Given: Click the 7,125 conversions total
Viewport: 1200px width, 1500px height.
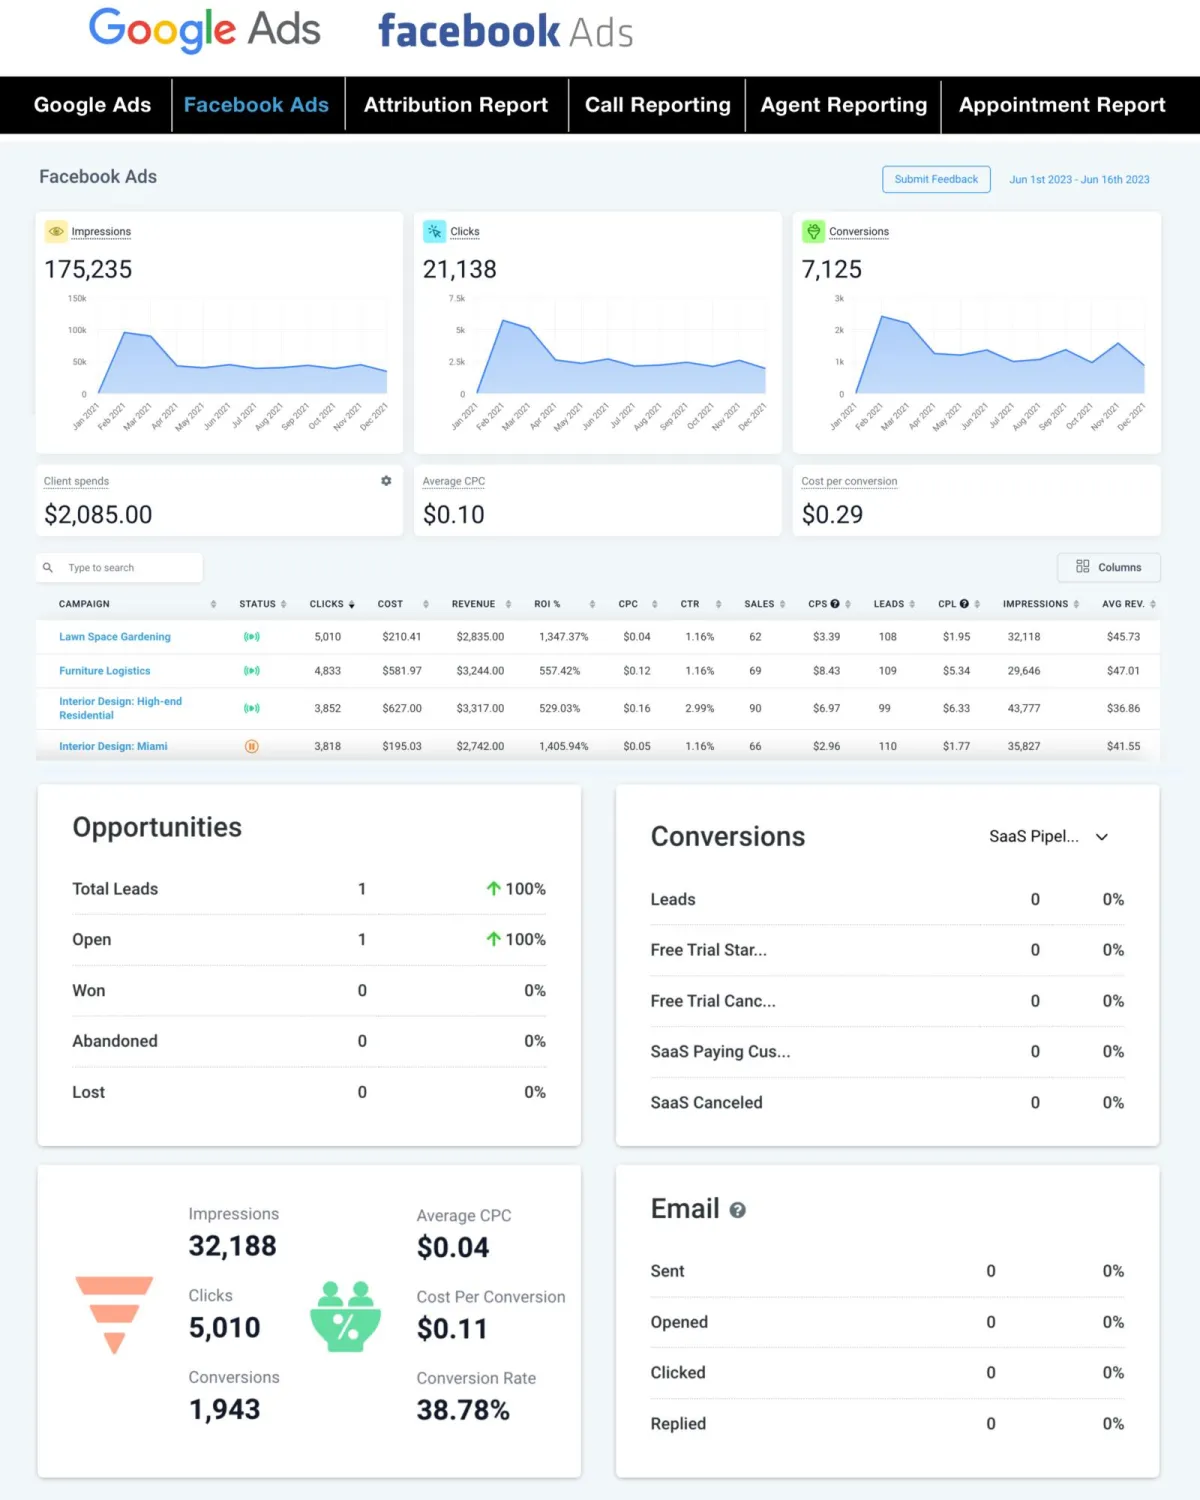Looking at the screenshot, I should coord(832,270).
